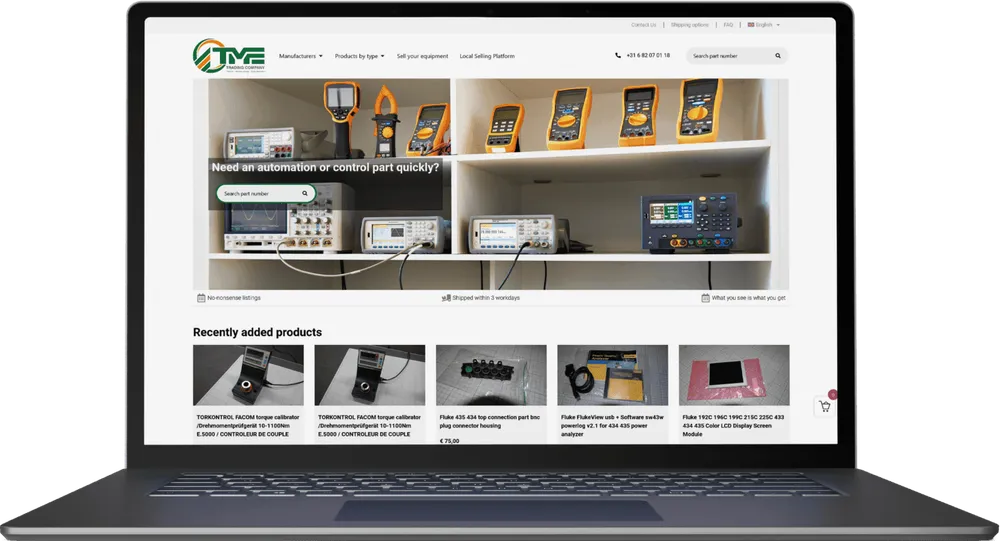1000x541 pixels.
Task: Click the icon beside What you see is what you get
Action: 705,298
